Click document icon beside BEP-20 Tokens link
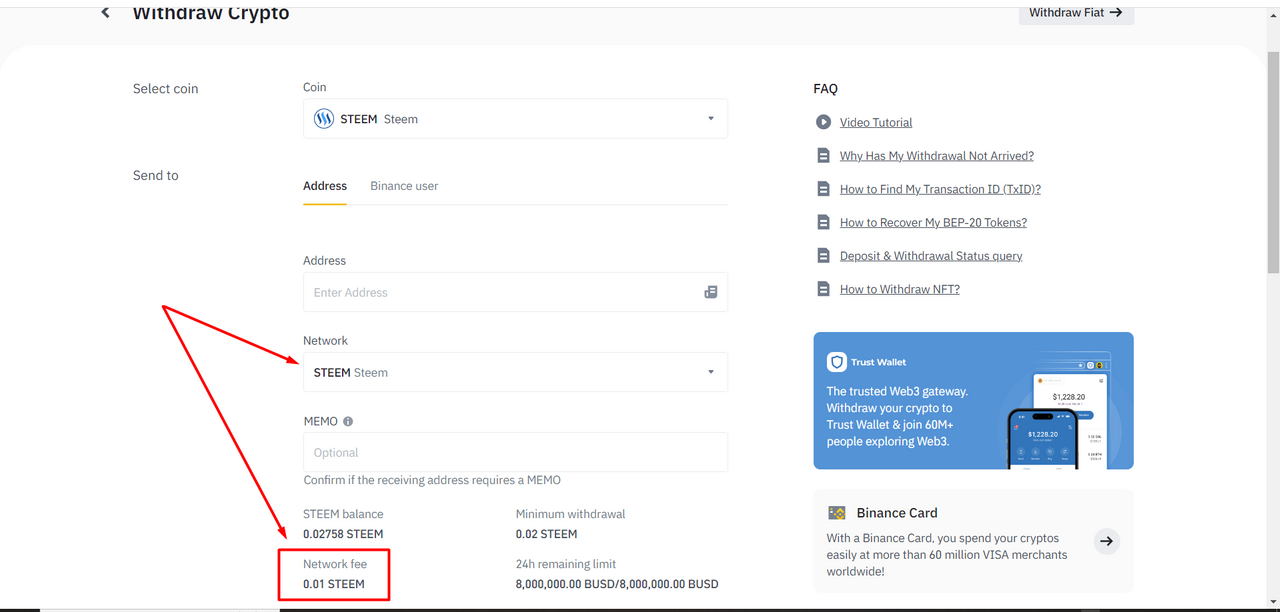The image size is (1280, 612). tap(823, 222)
